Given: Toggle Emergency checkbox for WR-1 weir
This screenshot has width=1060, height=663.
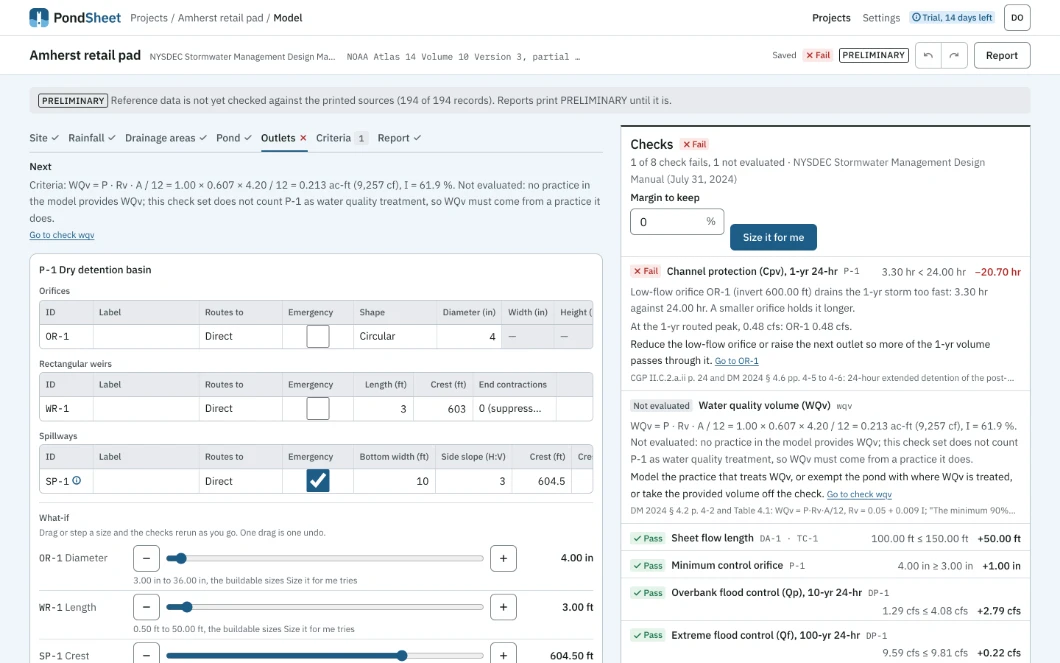Looking at the screenshot, I should click(x=318, y=408).
